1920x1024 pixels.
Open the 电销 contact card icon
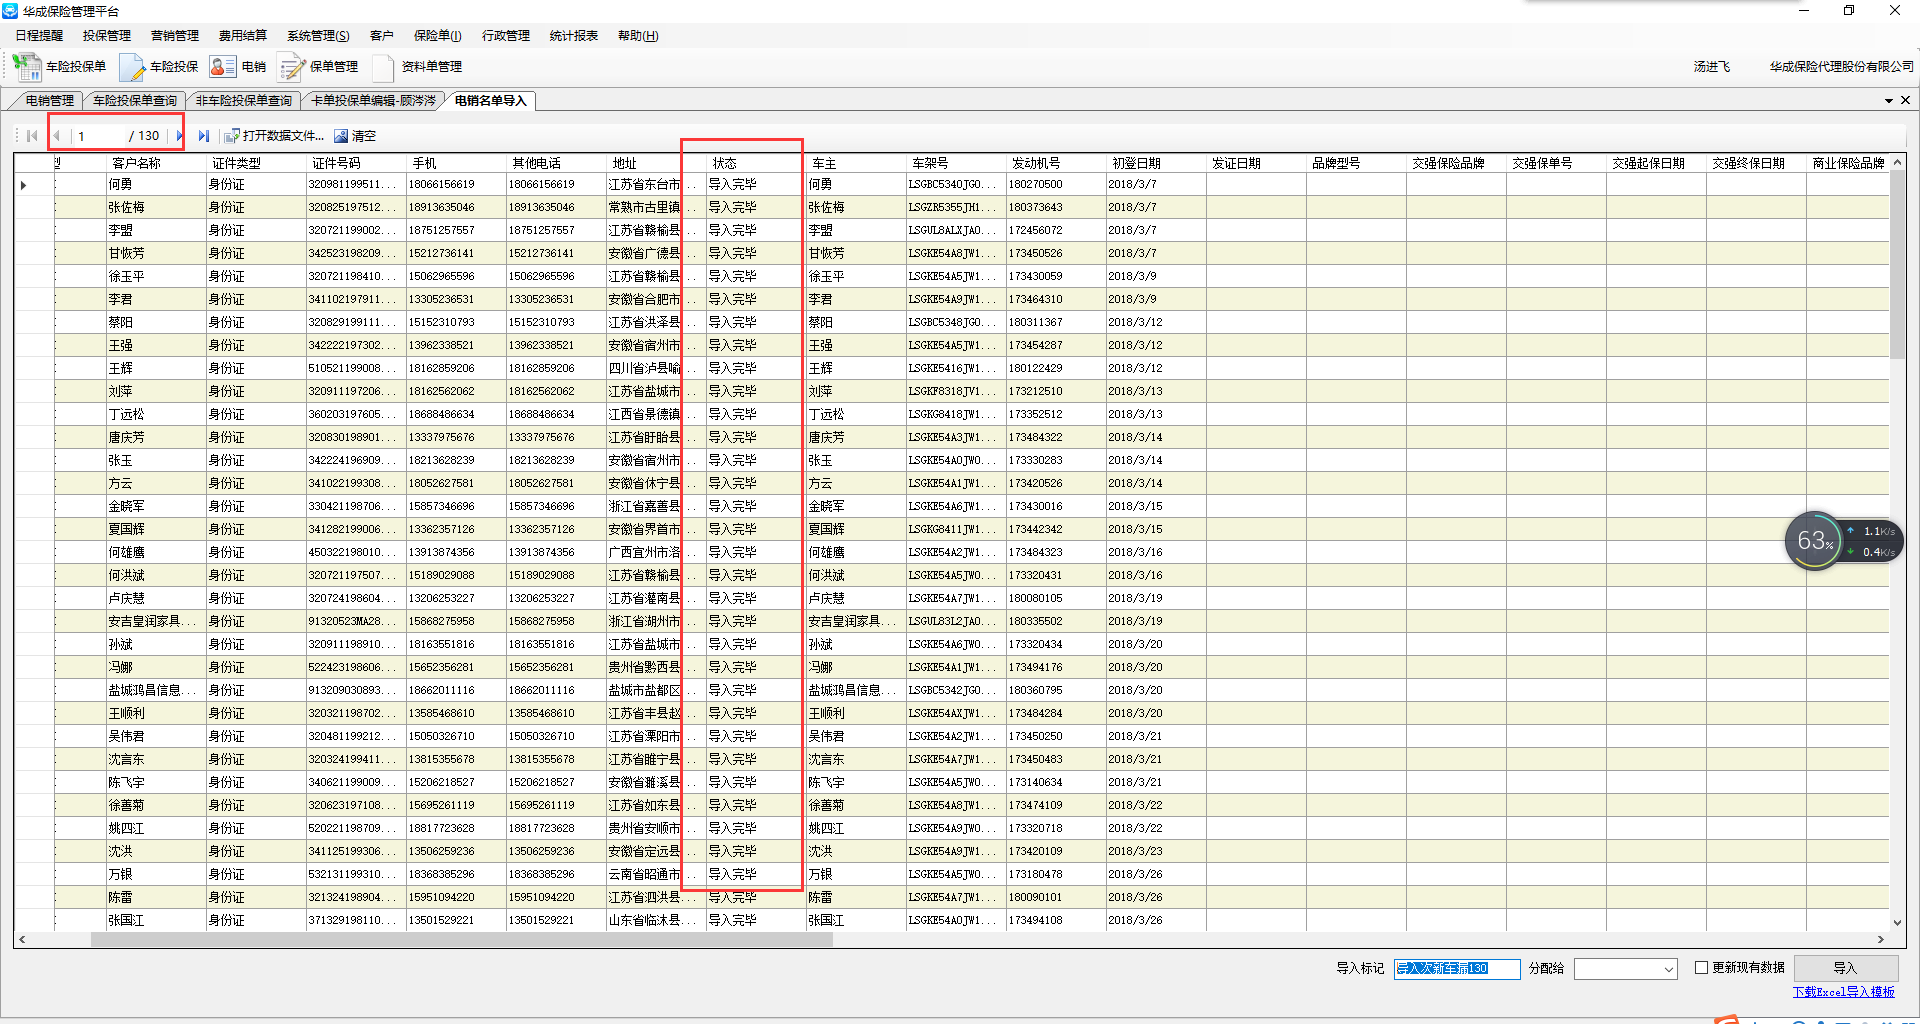[x=222, y=67]
